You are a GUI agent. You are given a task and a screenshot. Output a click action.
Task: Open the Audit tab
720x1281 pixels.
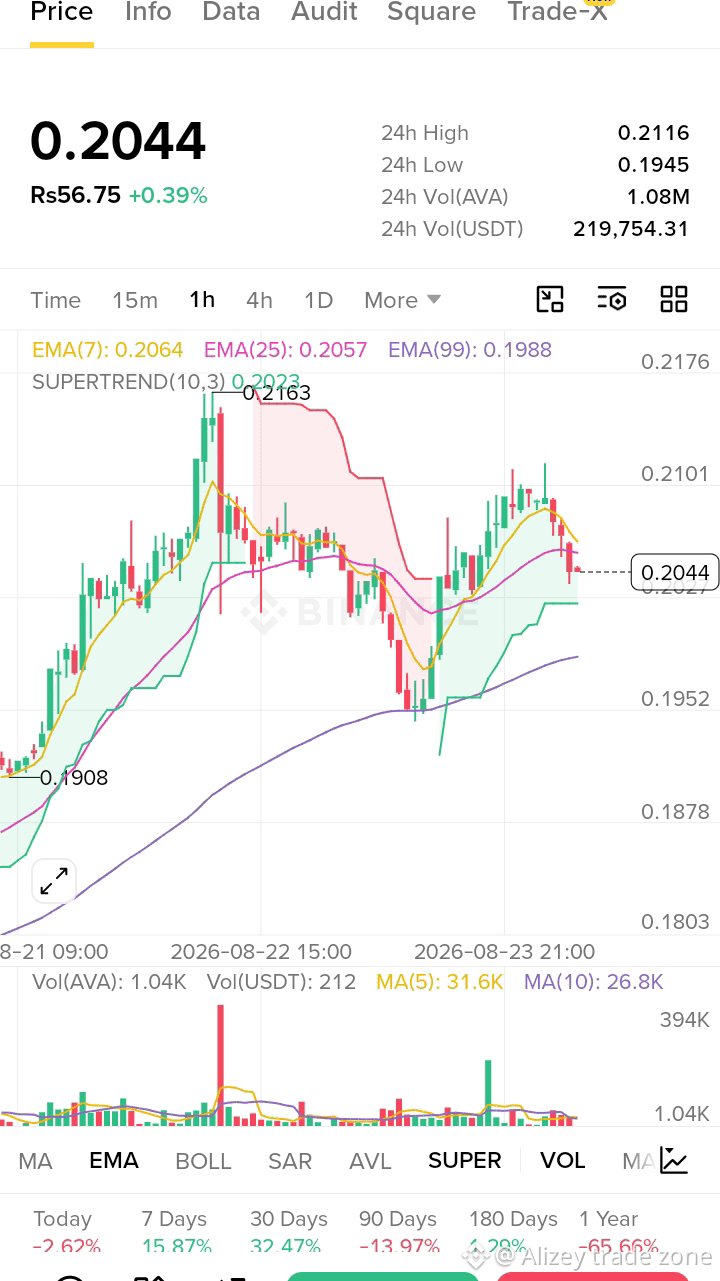[324, 12]
